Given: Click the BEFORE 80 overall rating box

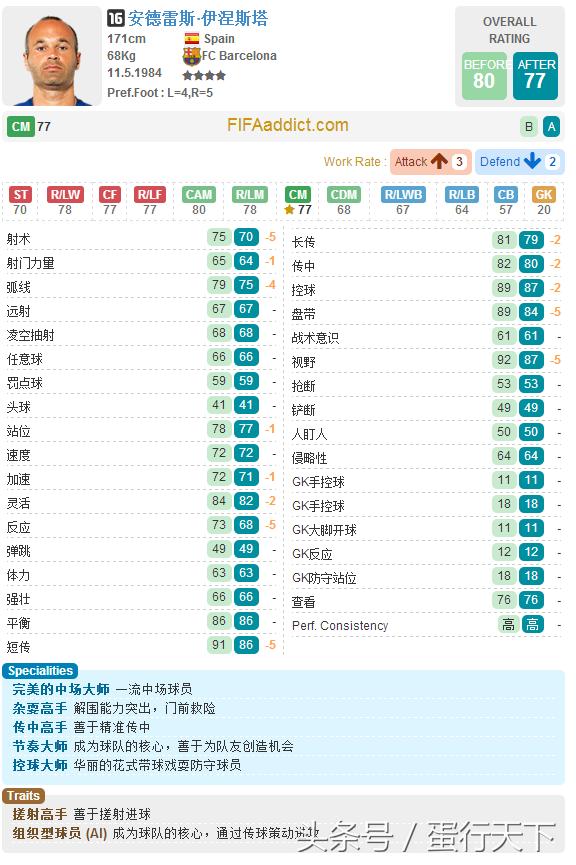Looking at the screenshot, I should (484, 76).
